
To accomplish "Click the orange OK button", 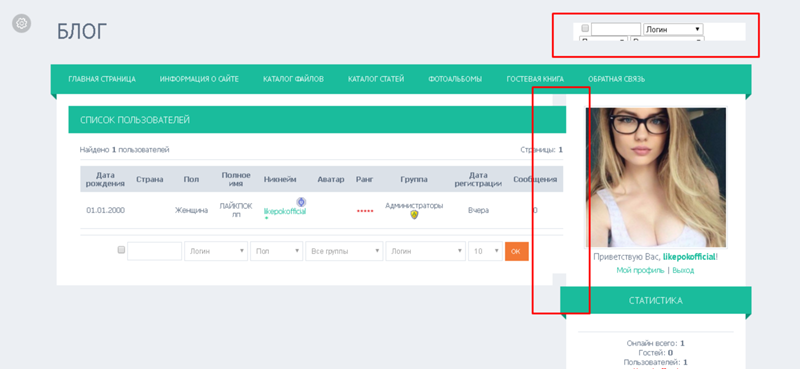I will [x=517, y=251].
